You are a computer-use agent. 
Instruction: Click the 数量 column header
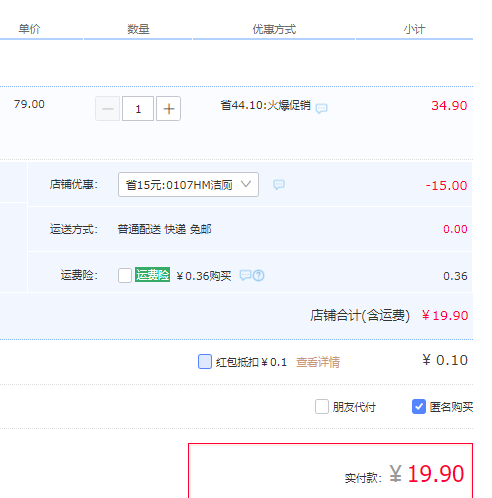click(138, 29)
